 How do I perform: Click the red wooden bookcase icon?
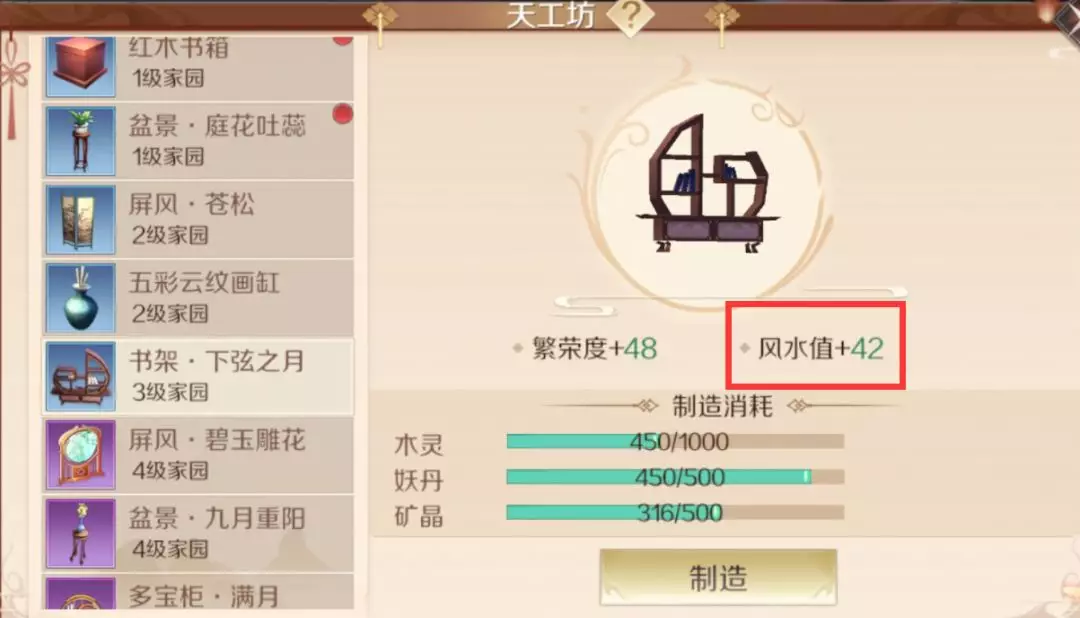click(x=80, y=66)
